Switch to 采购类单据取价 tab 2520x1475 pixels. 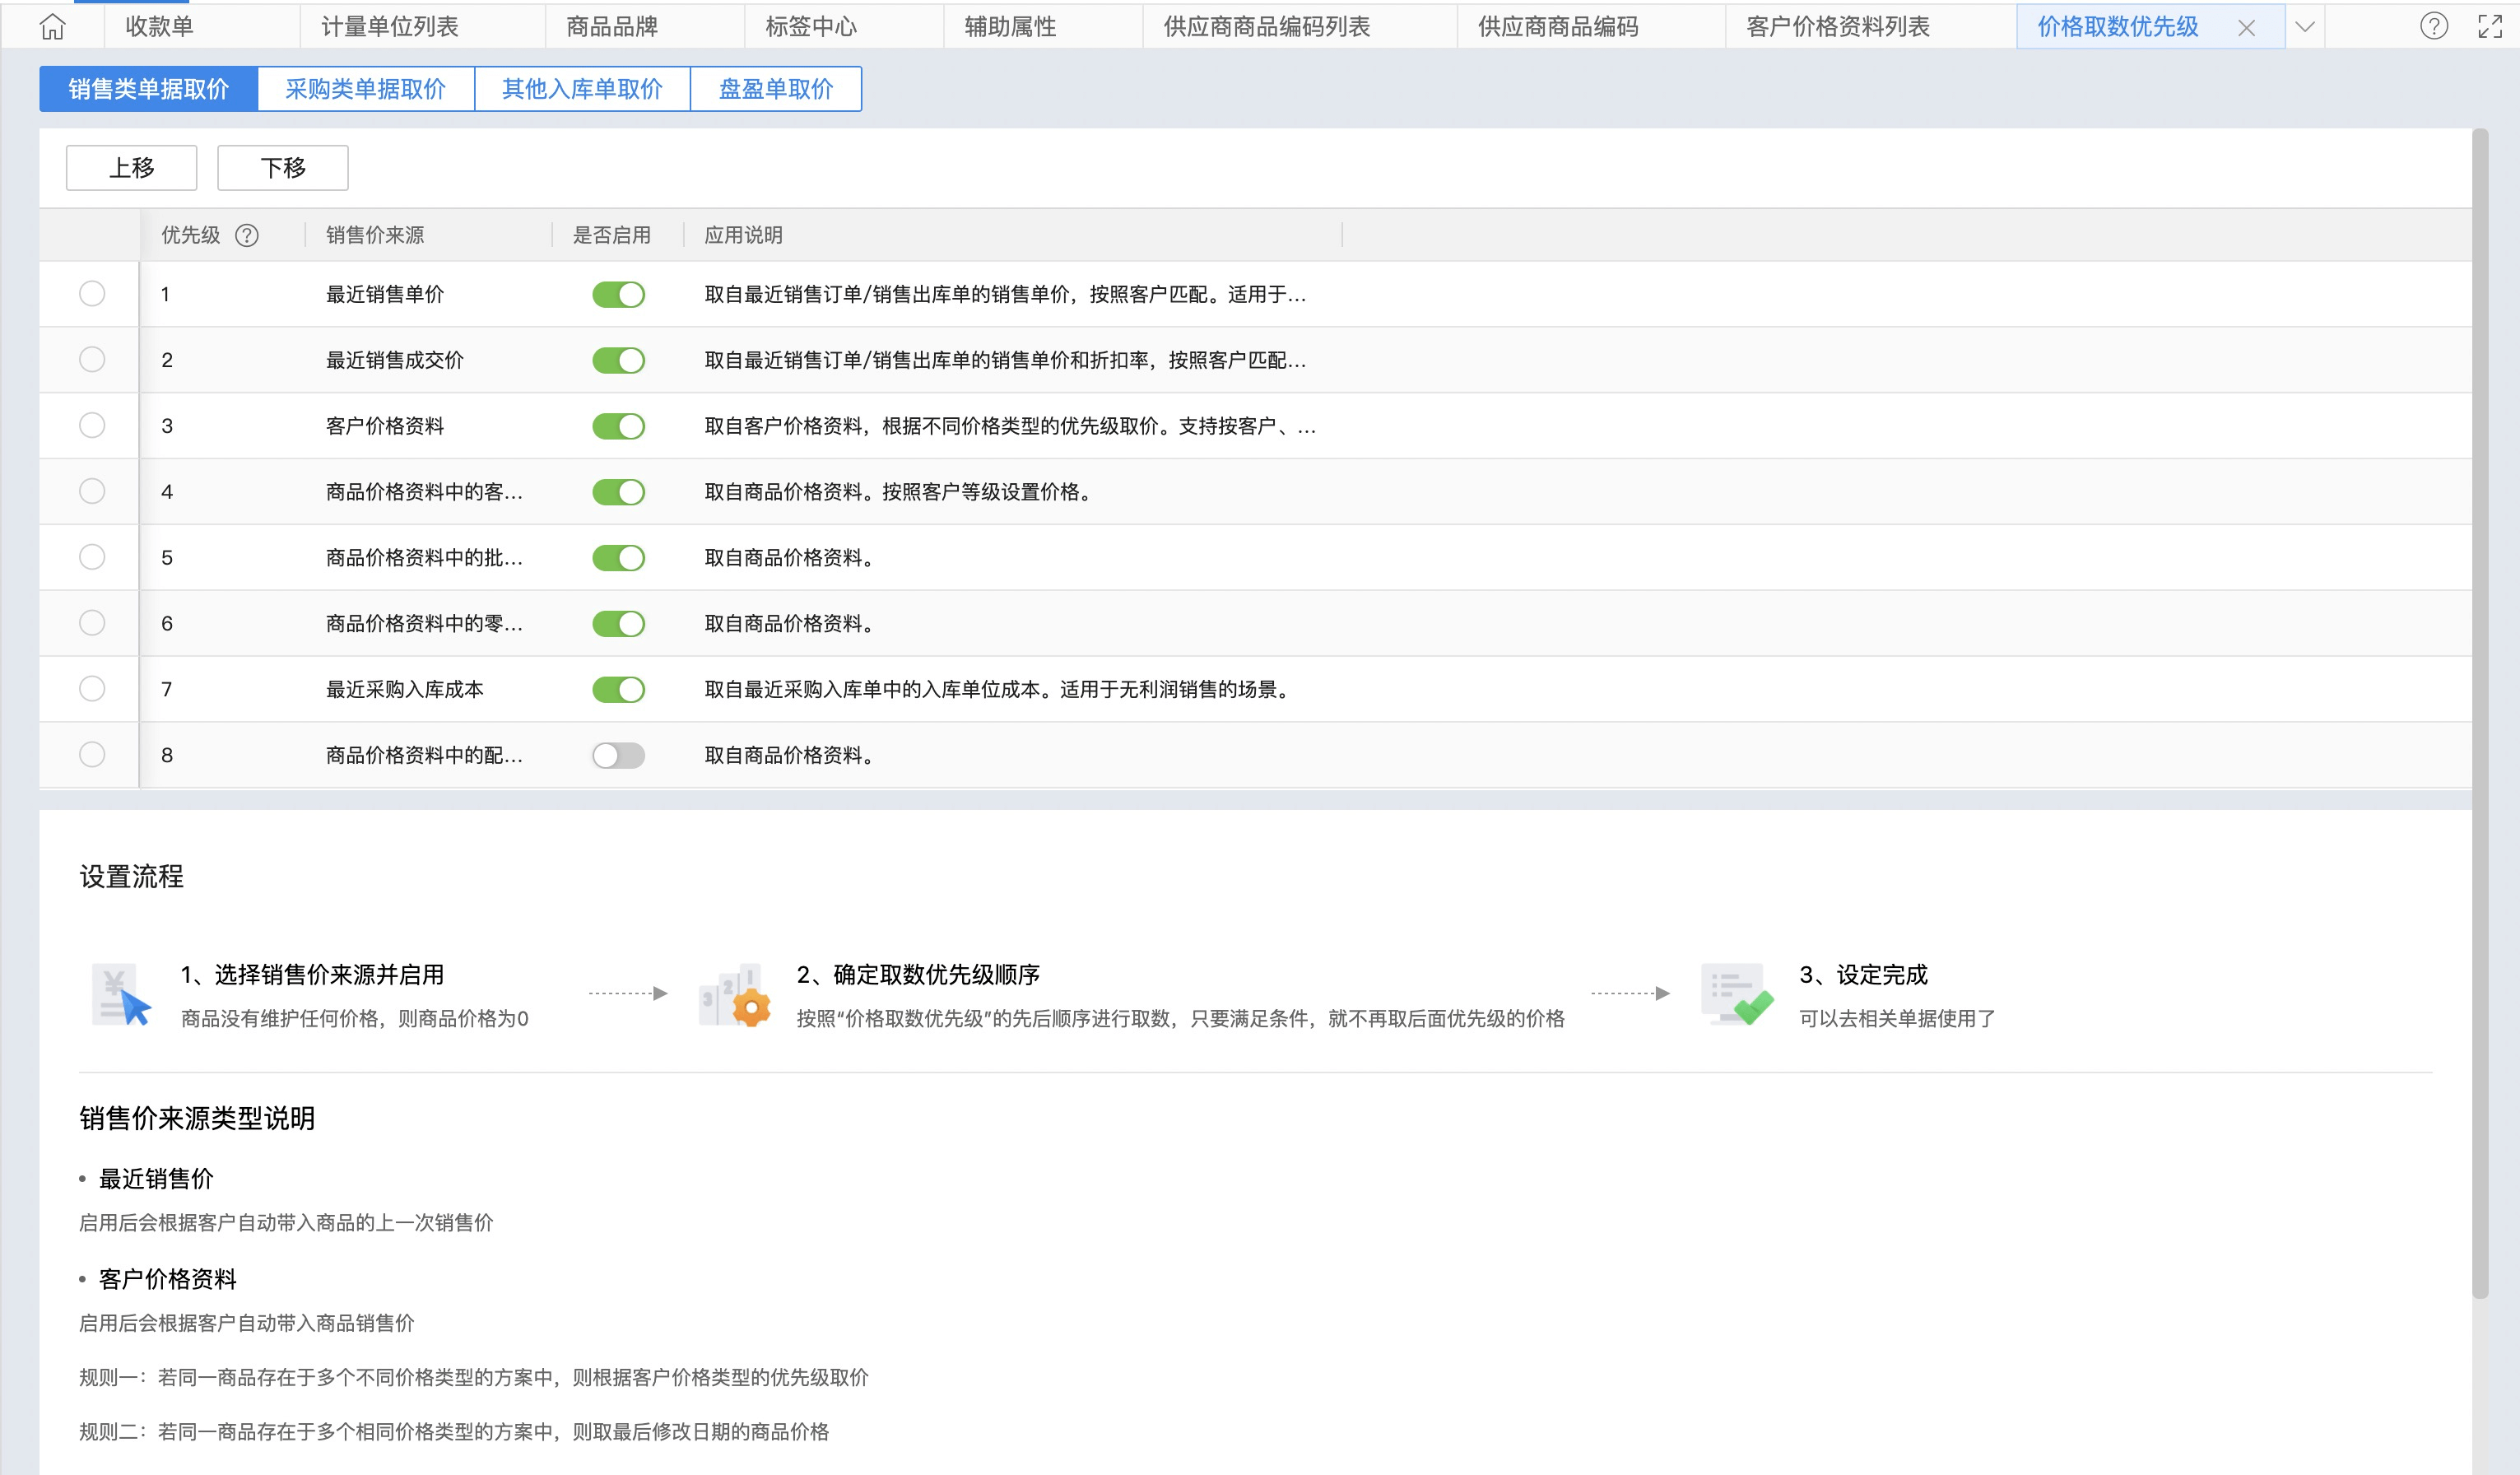[365, 89]
